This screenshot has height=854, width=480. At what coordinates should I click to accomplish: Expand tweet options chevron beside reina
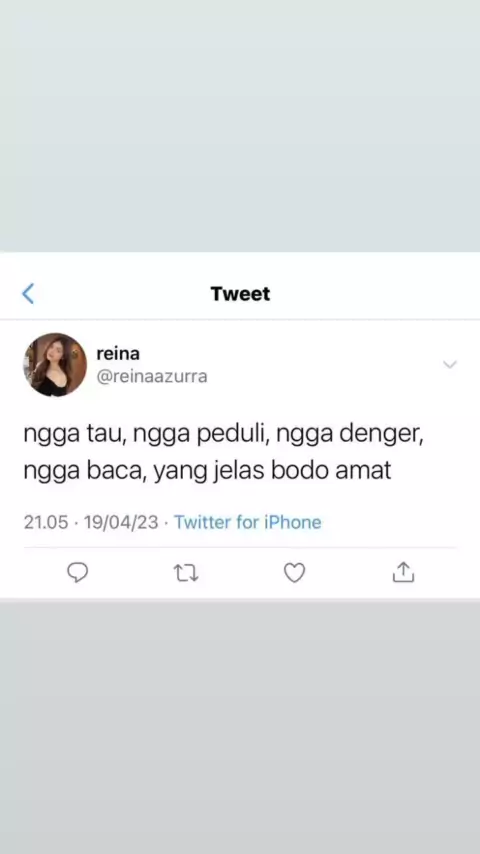pyautogui.click(x=450, y=364)
